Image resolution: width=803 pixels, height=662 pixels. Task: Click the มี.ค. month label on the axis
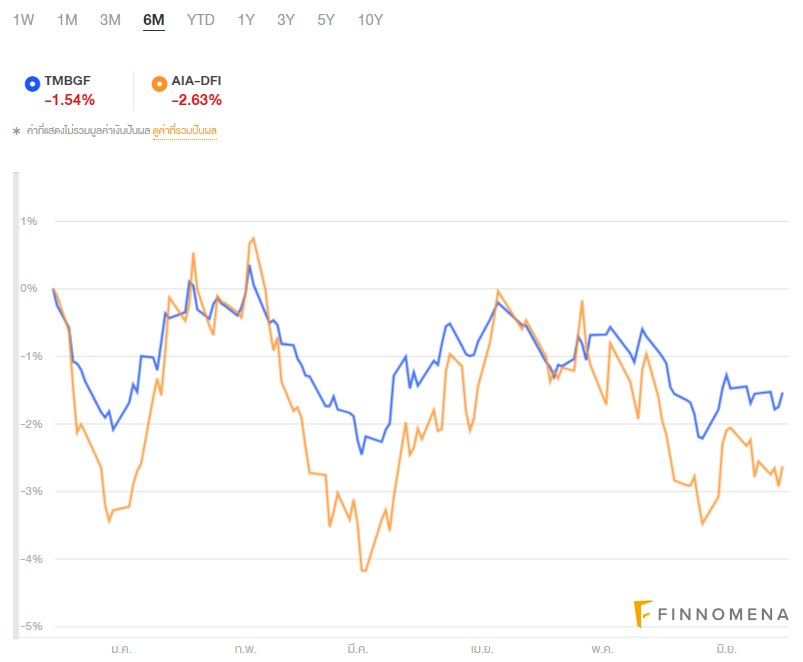coord(363,649)
